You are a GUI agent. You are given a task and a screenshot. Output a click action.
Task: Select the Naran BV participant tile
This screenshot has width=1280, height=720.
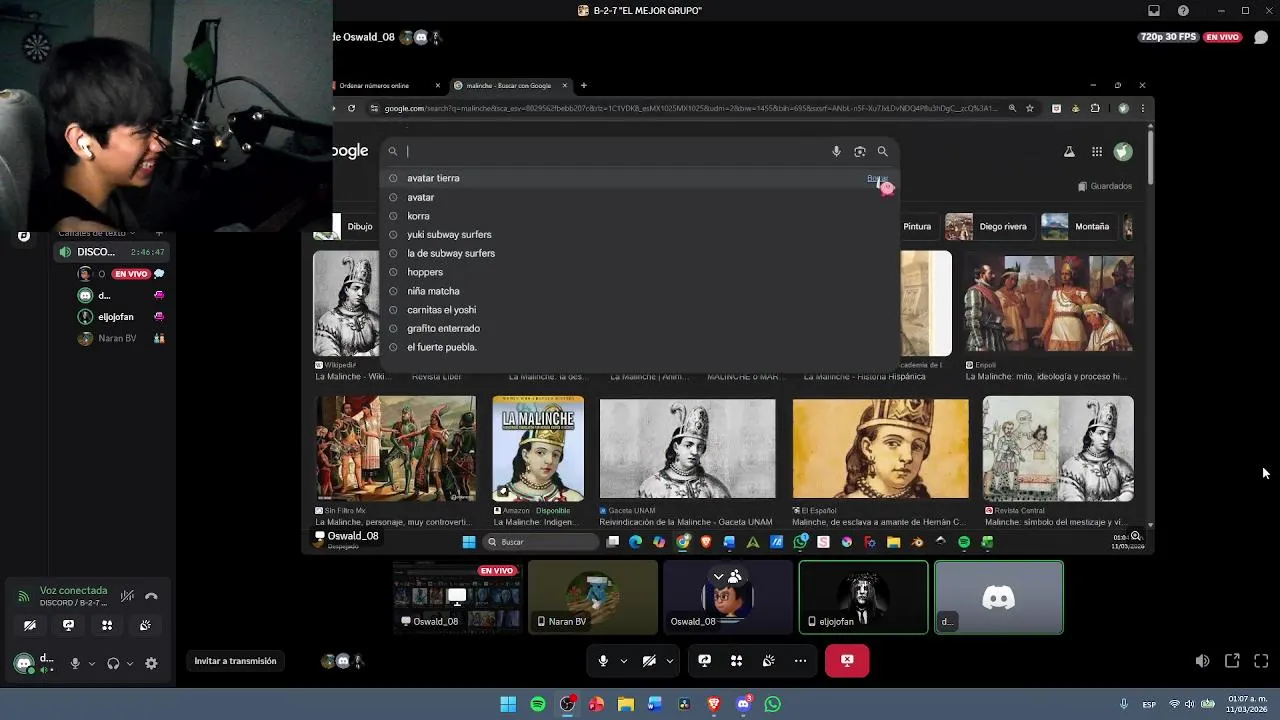point(593,597)
